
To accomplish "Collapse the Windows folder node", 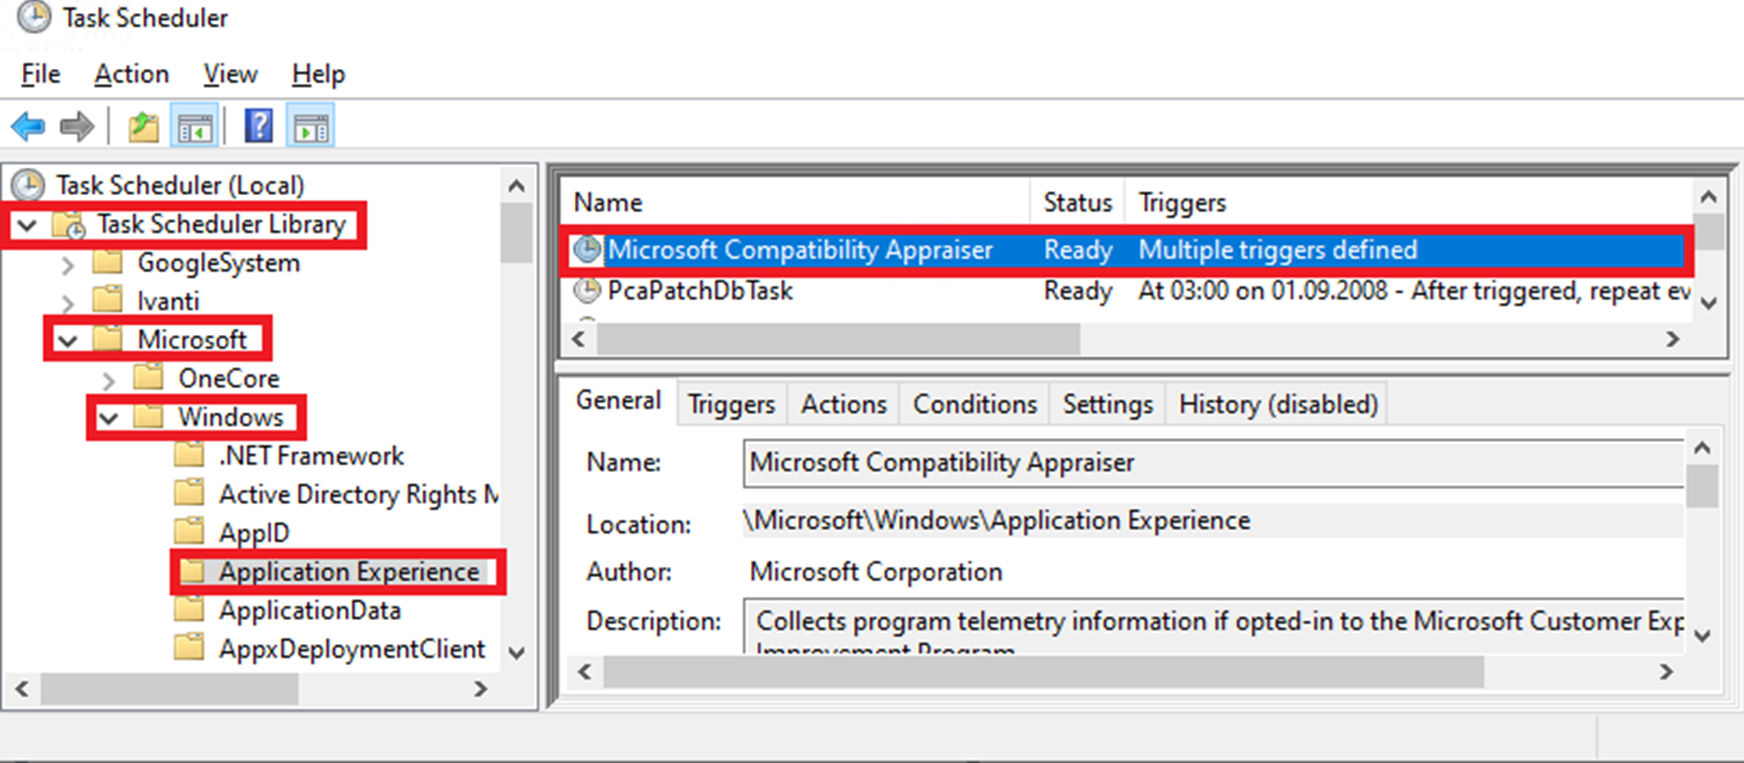I will 108,418.
